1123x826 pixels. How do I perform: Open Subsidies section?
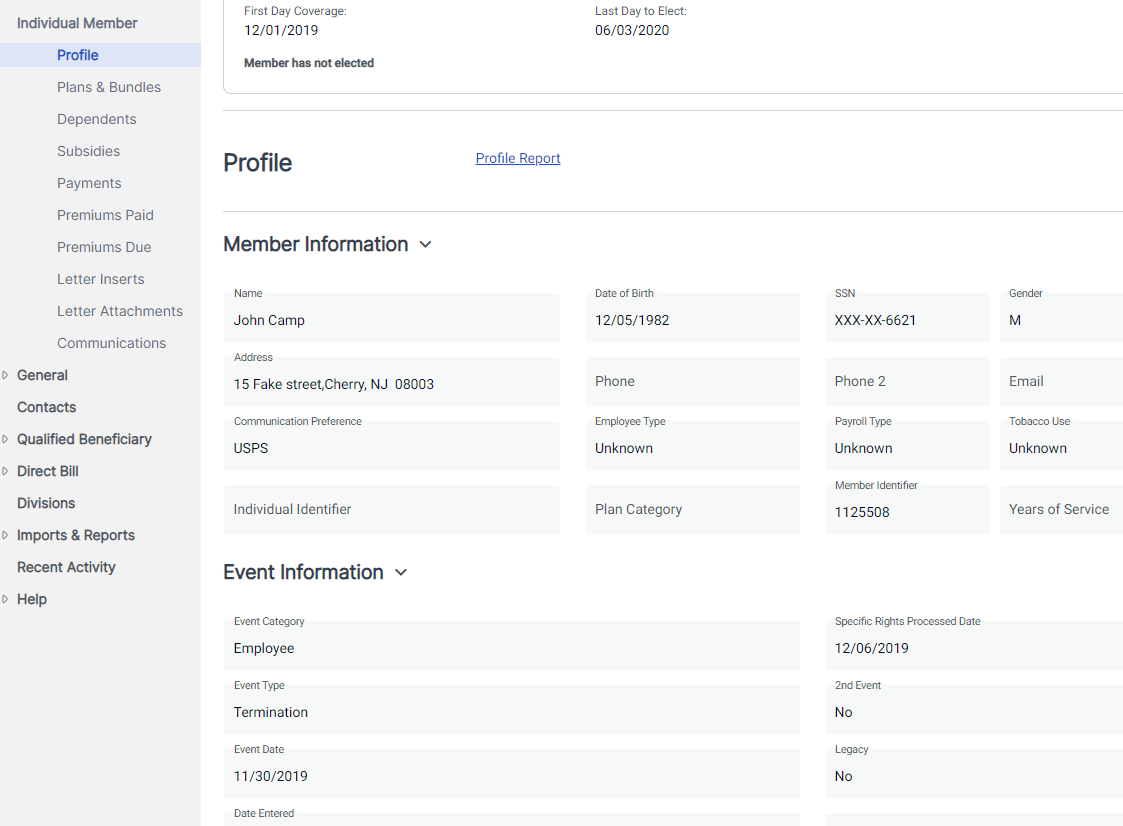point(89,151)
